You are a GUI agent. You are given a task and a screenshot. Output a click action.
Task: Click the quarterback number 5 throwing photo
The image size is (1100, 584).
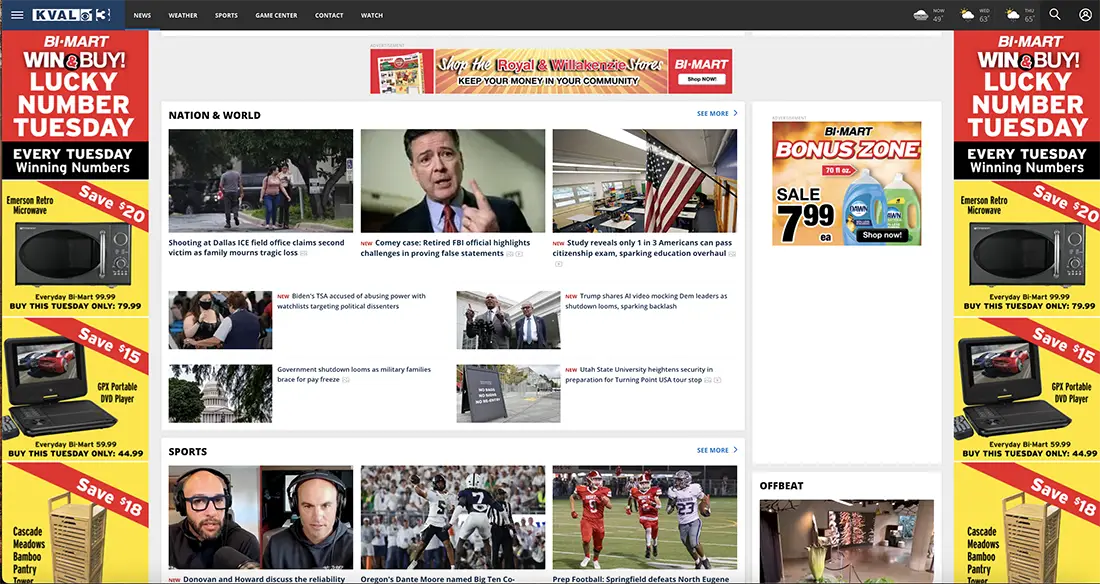point(452,517)
